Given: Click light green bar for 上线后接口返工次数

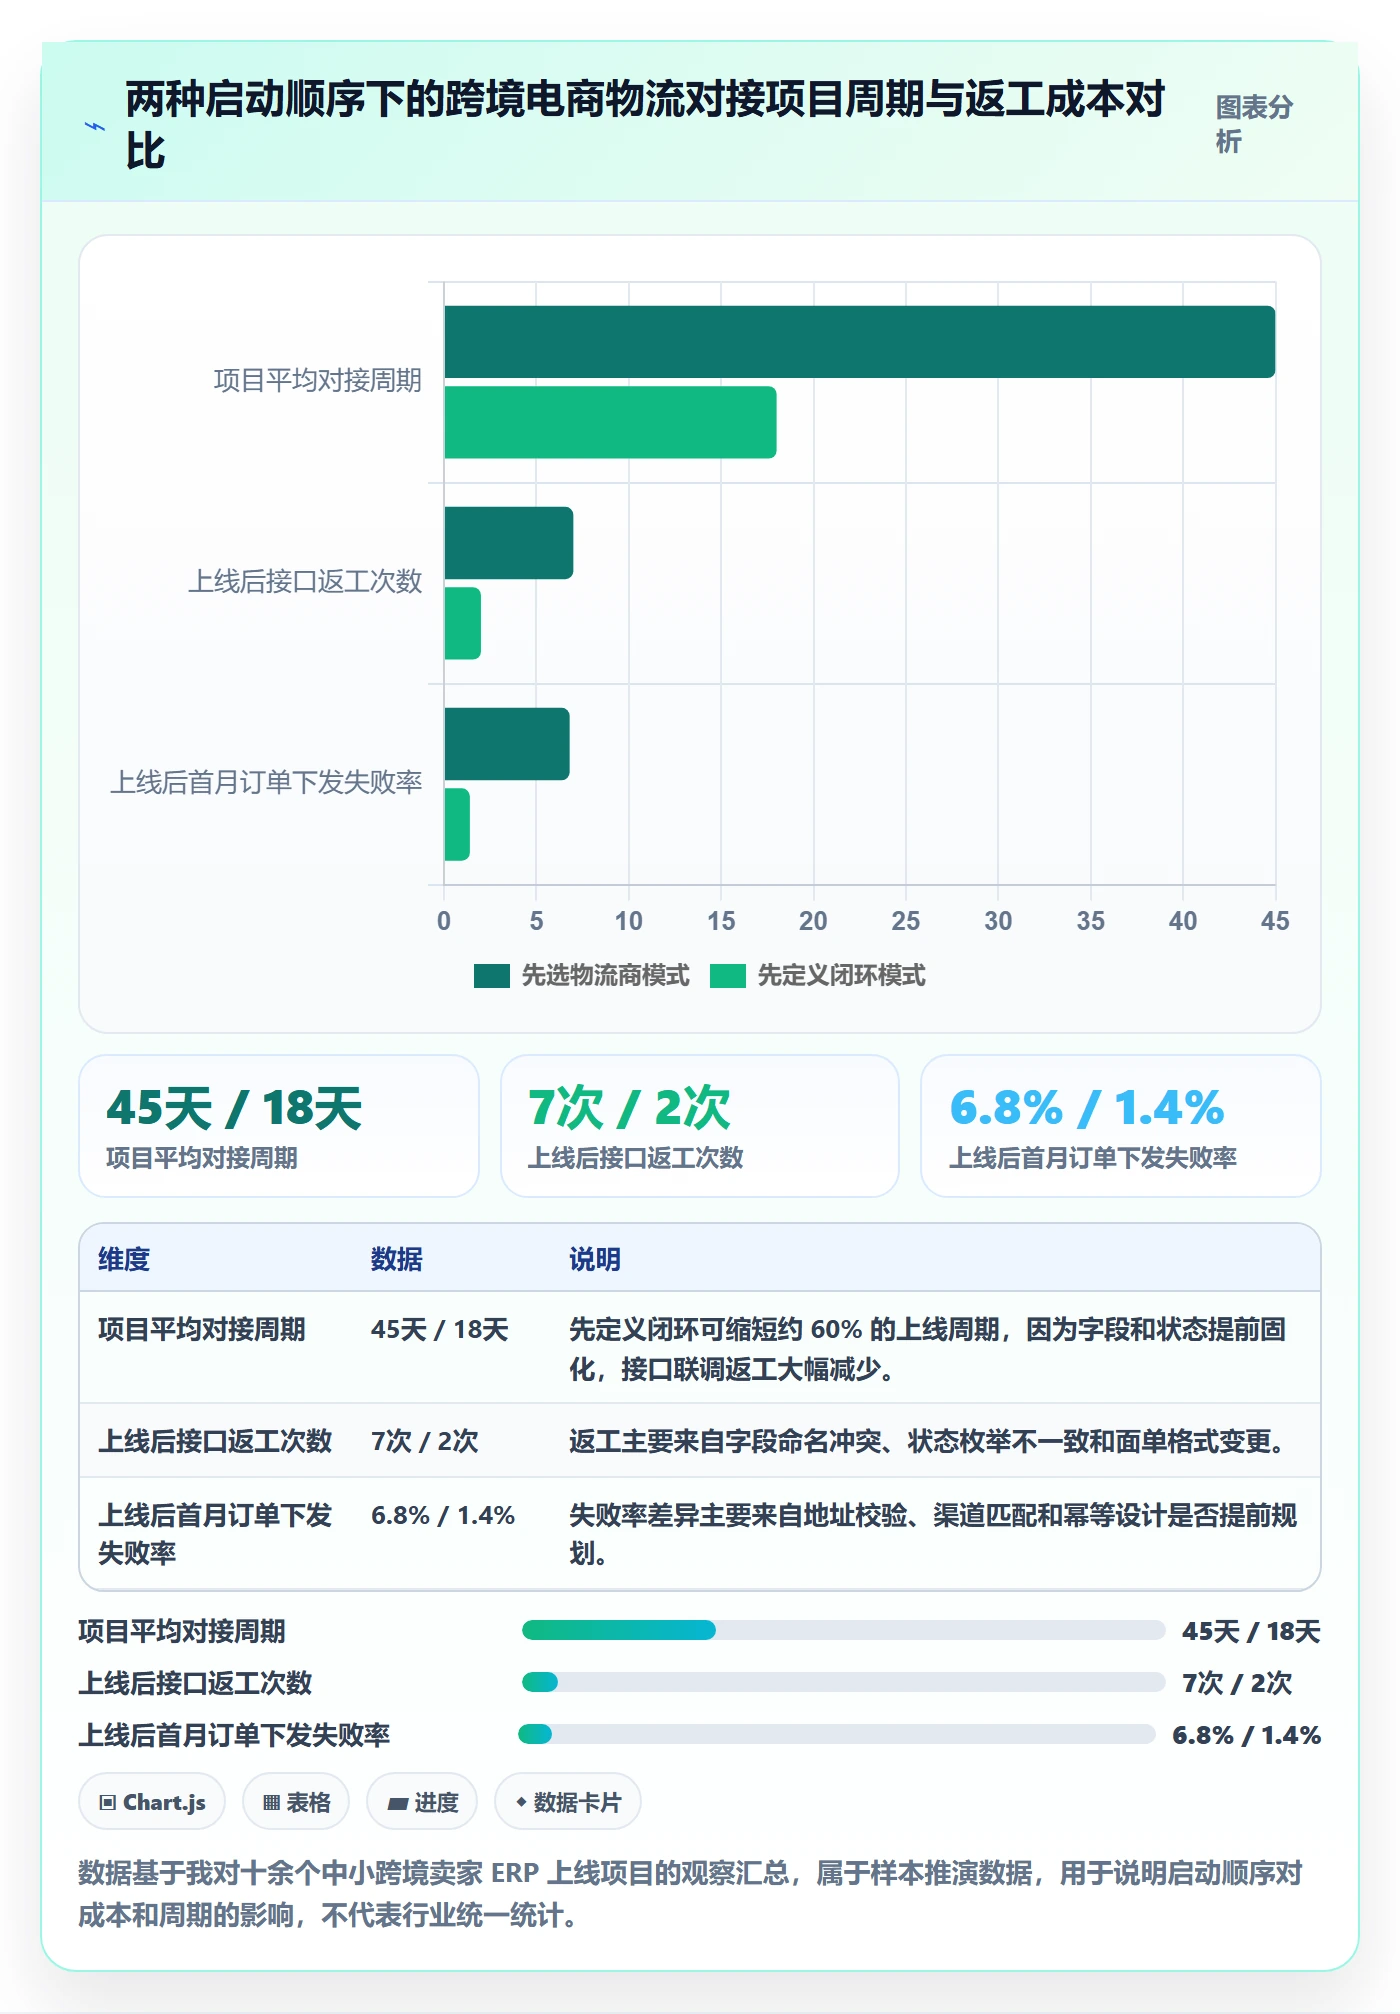Looking at the screenshot, I should tap(462, 623).
